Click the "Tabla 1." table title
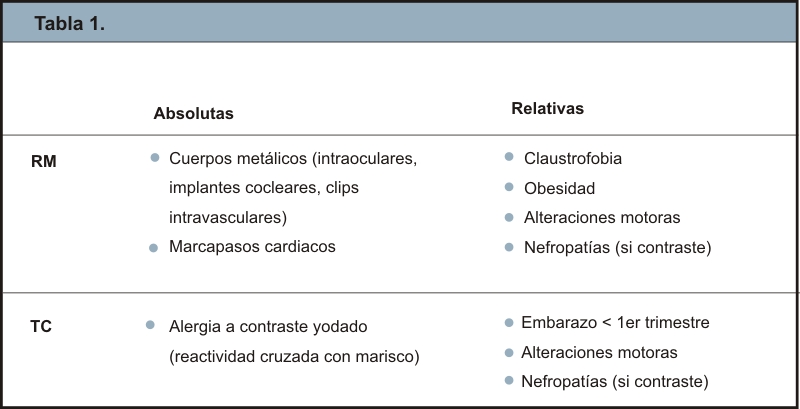 point(70,25)
